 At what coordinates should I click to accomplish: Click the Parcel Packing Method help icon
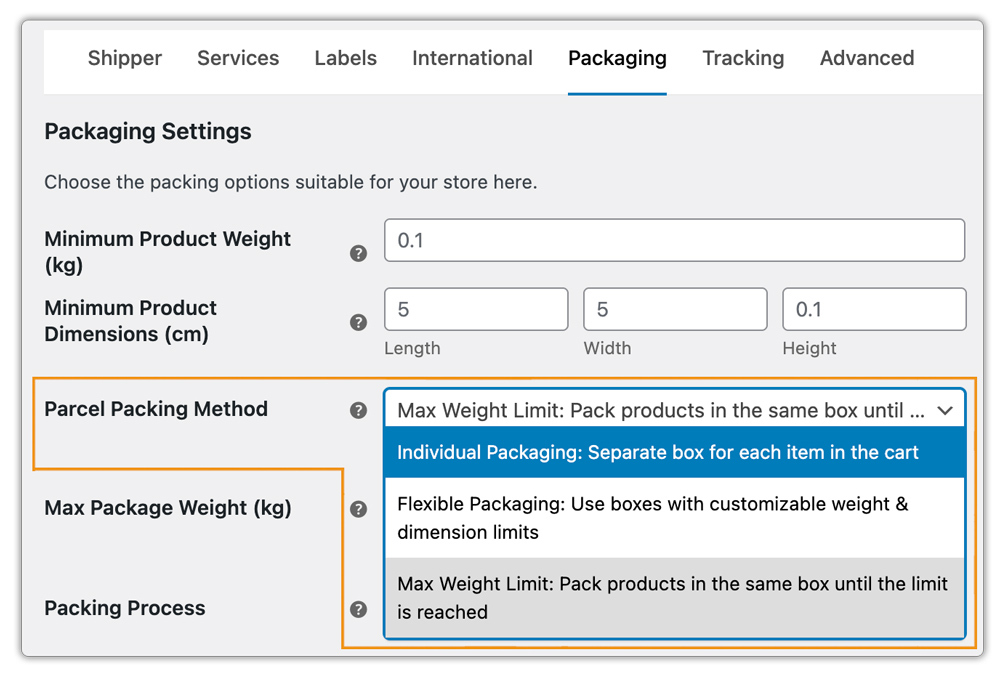[358, 410]
